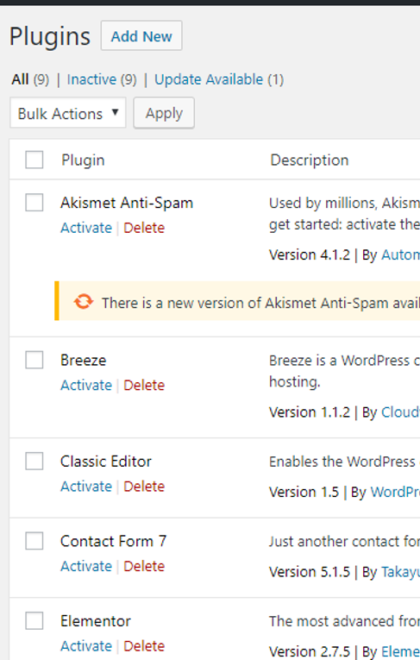Show plugins with Update Available
Screen dimensions: 420x660
[209, 79]
